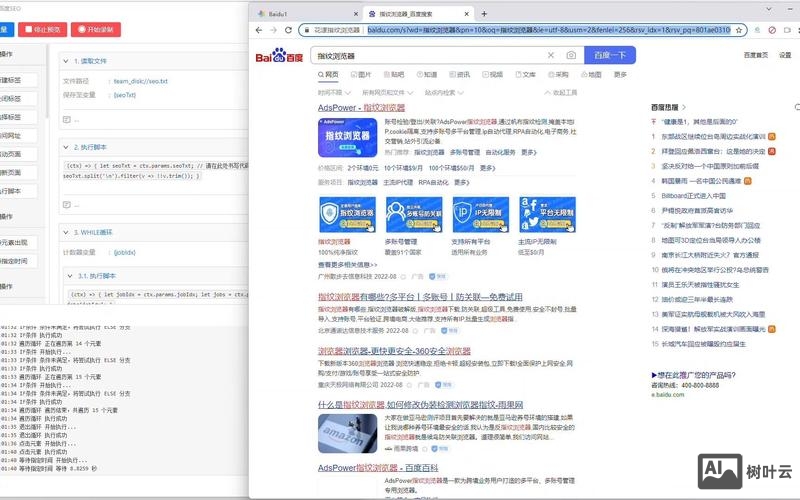800x500 pixels.
Task: Collapse step 1. 读取文件
Action: pyautogui.click(x=66, y=61)
